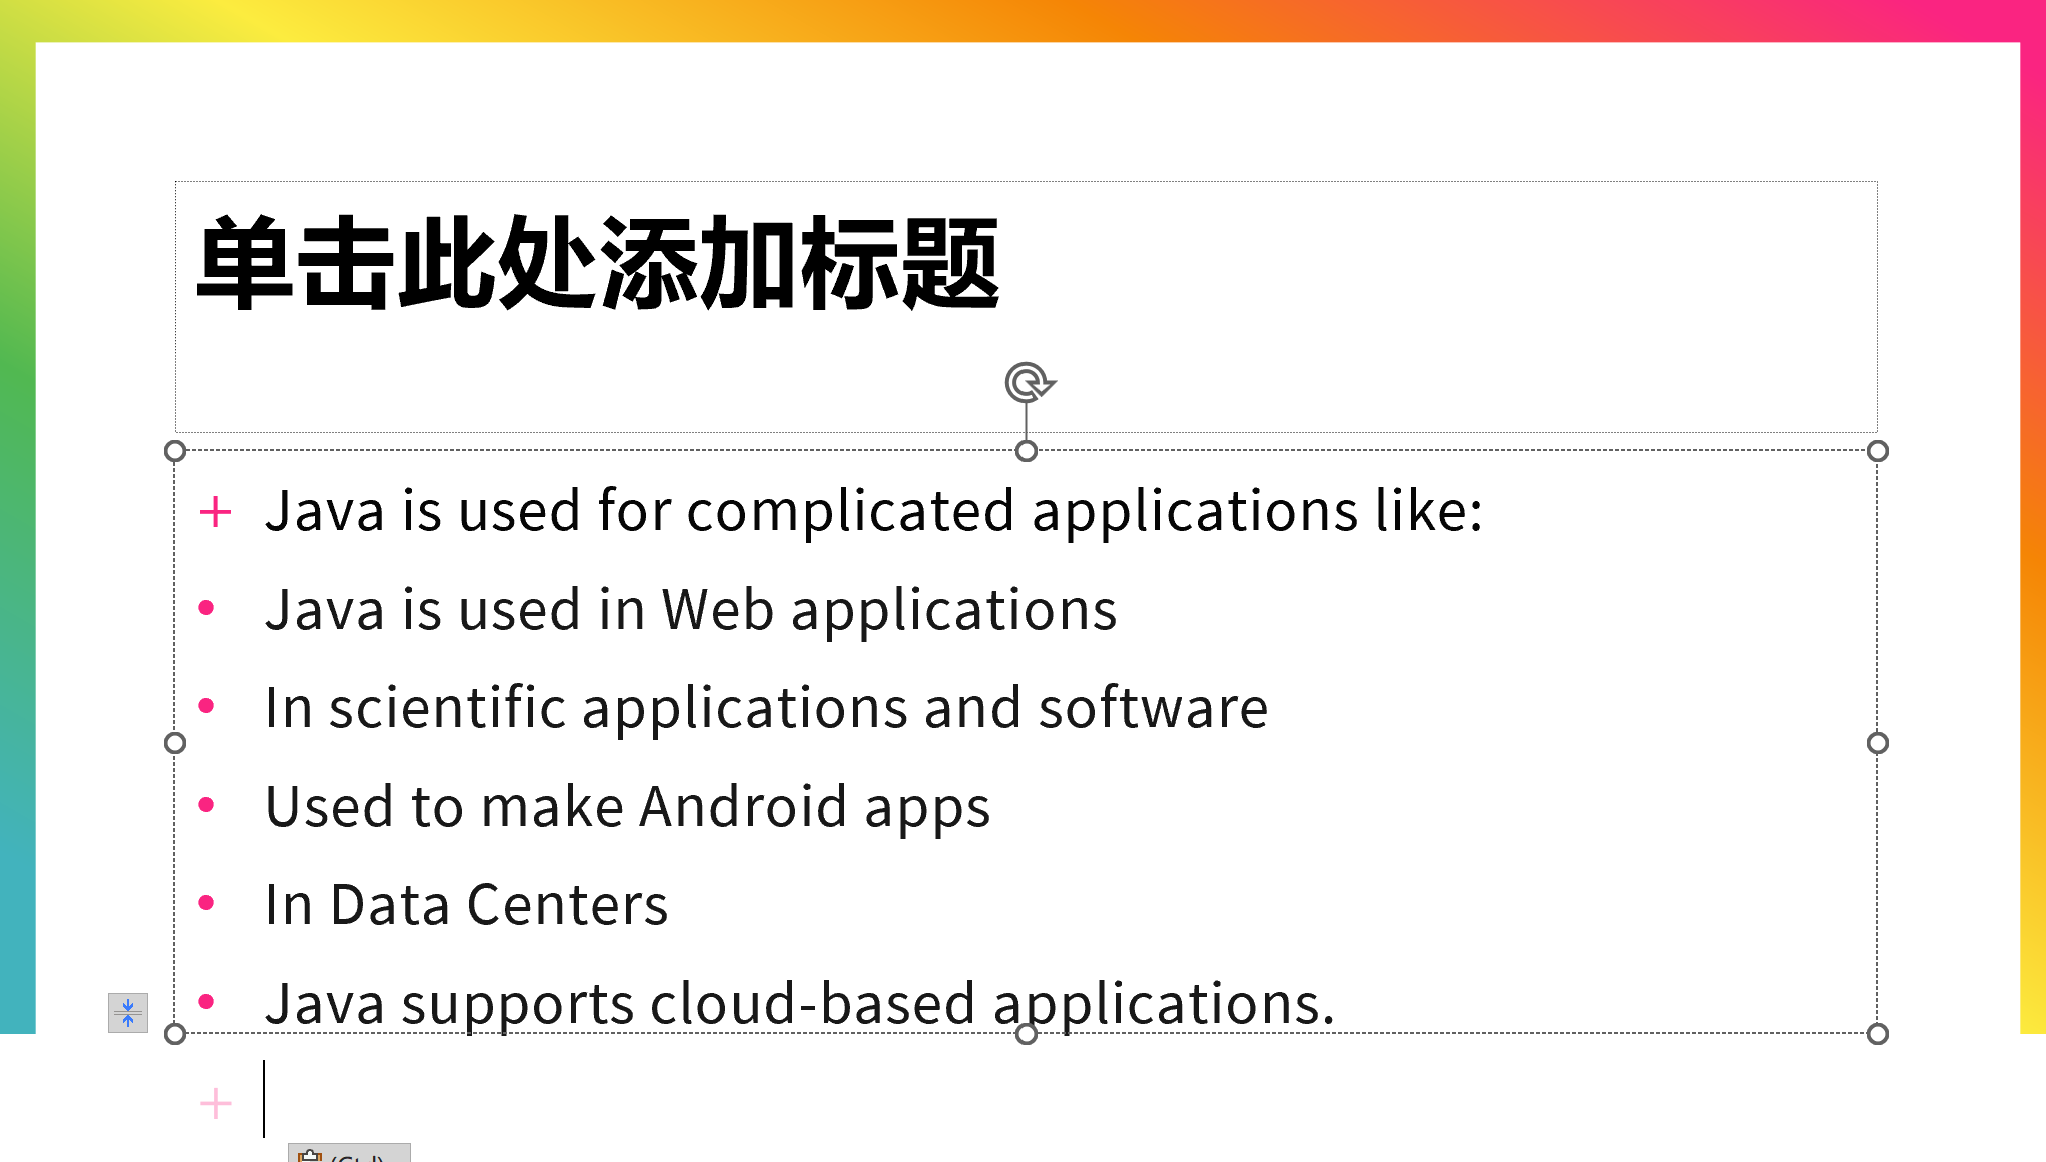Click the pink plus bullet of first line
The height and width of the screenshot is (1162, 2046).
pos(215,512)
